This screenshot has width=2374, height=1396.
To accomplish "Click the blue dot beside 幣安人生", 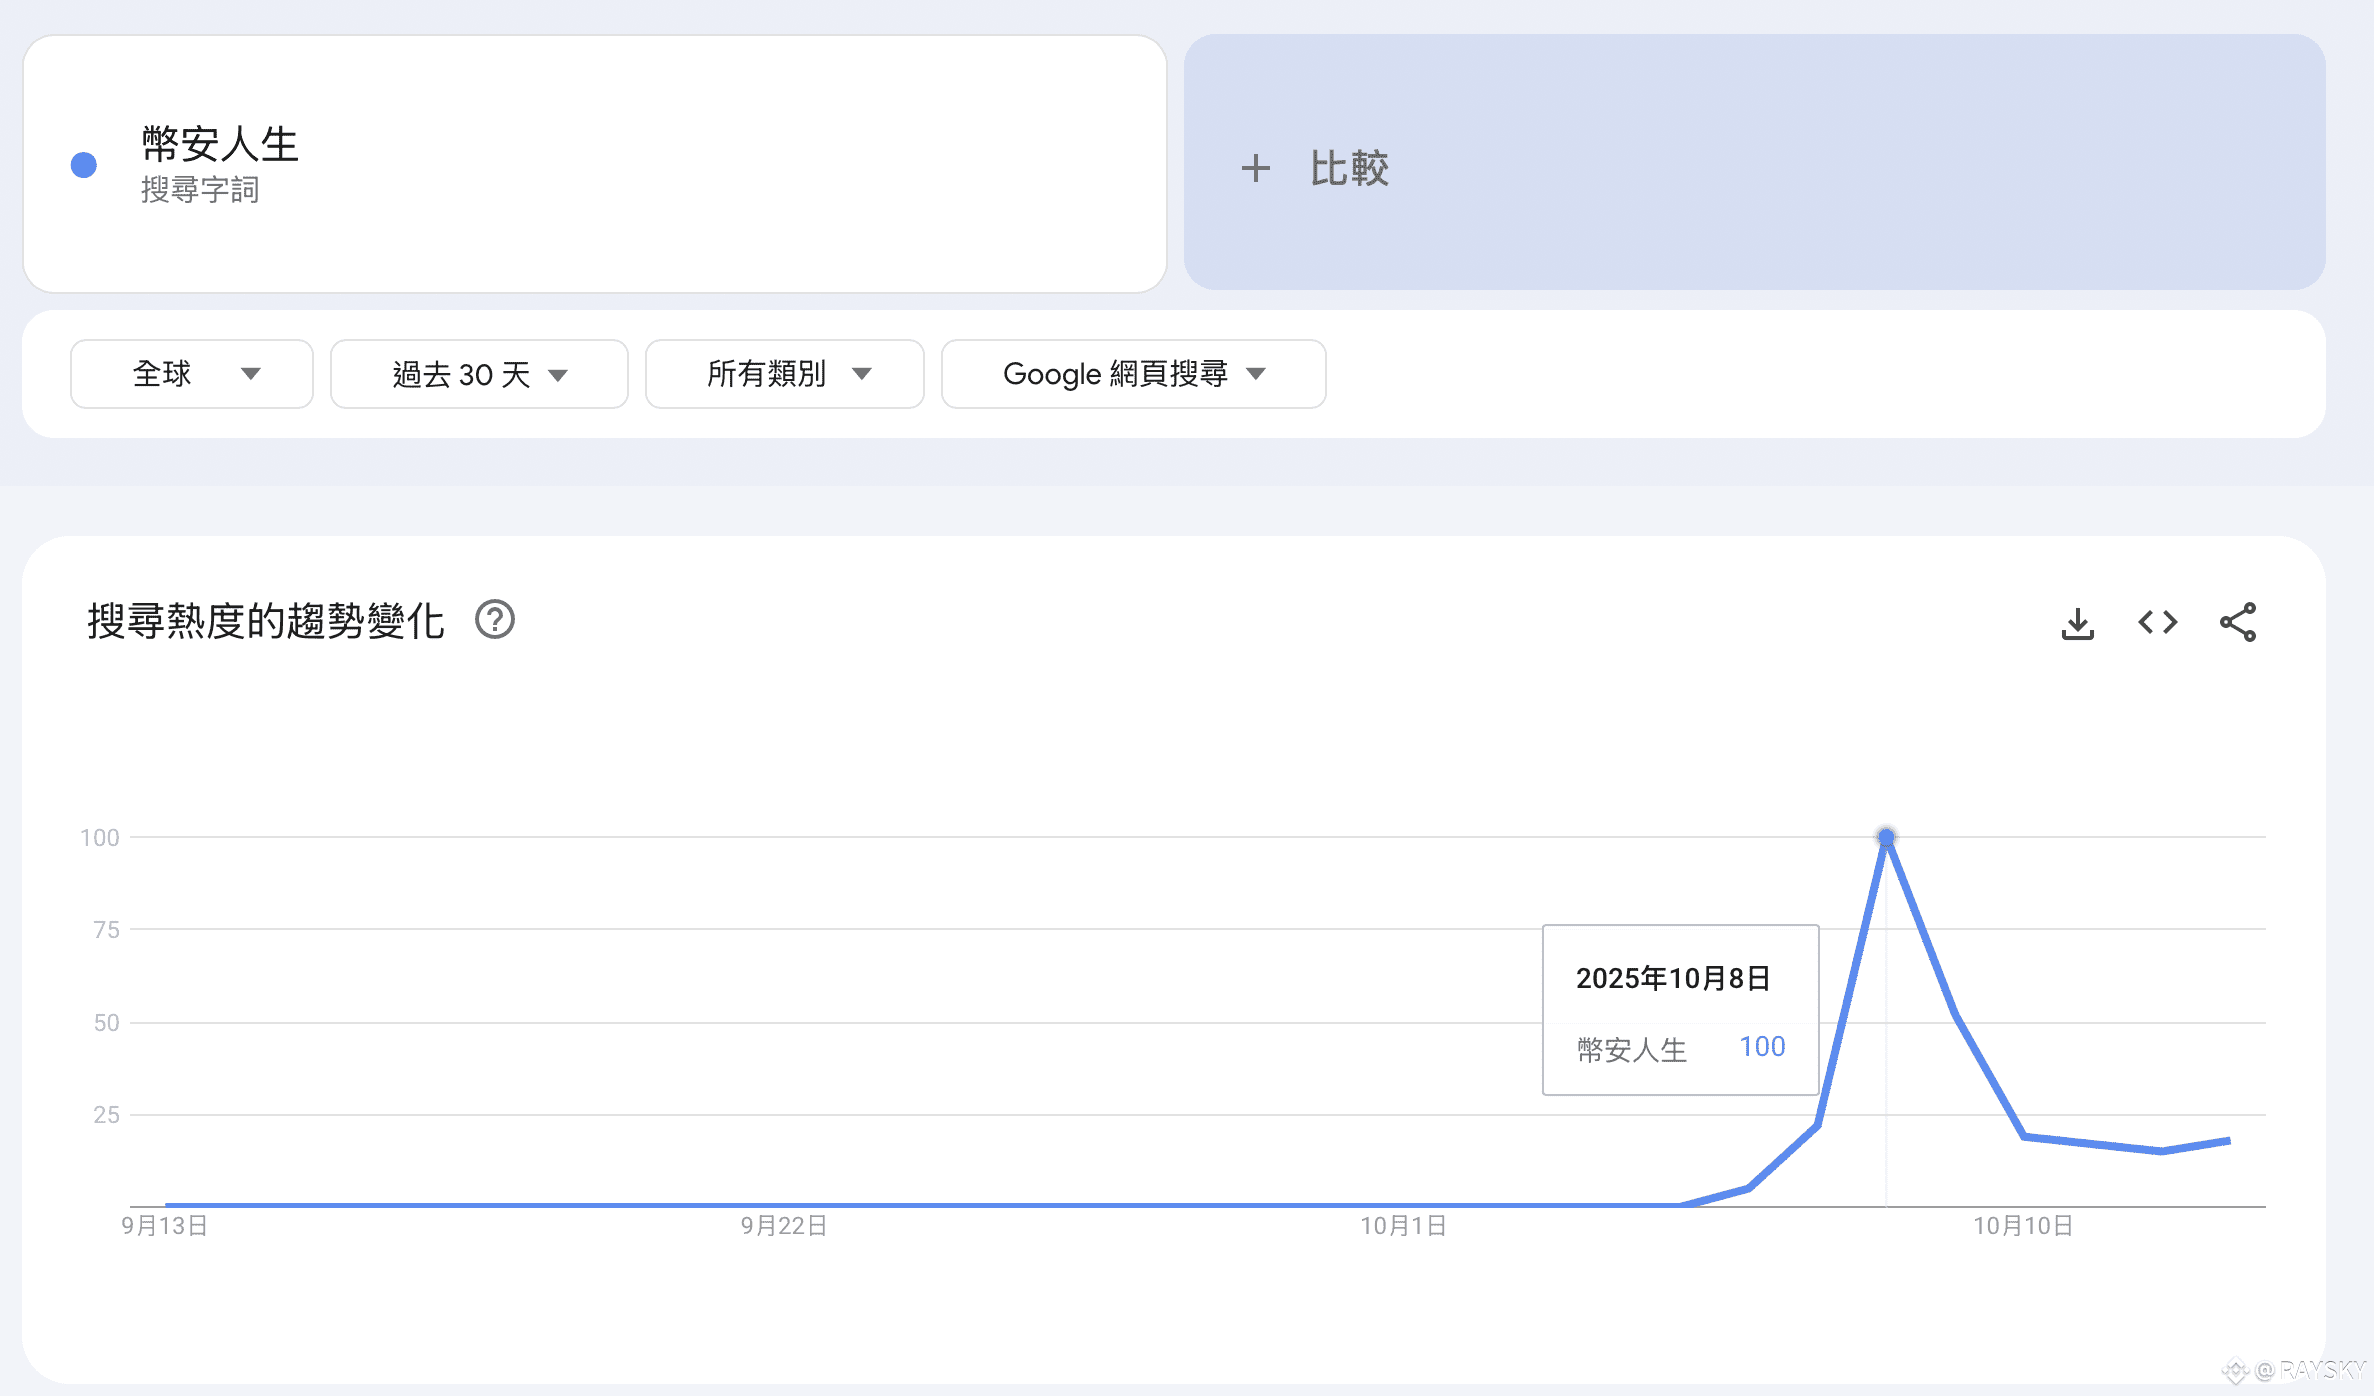I will (84, 165).
